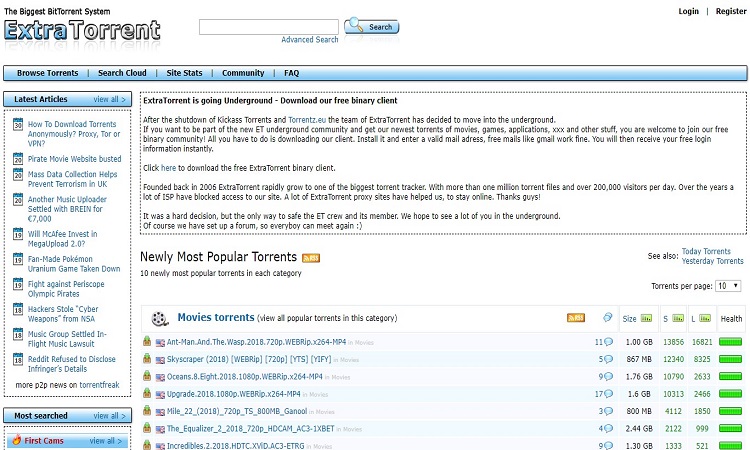Open Advanced Search link

pos(309,40)
